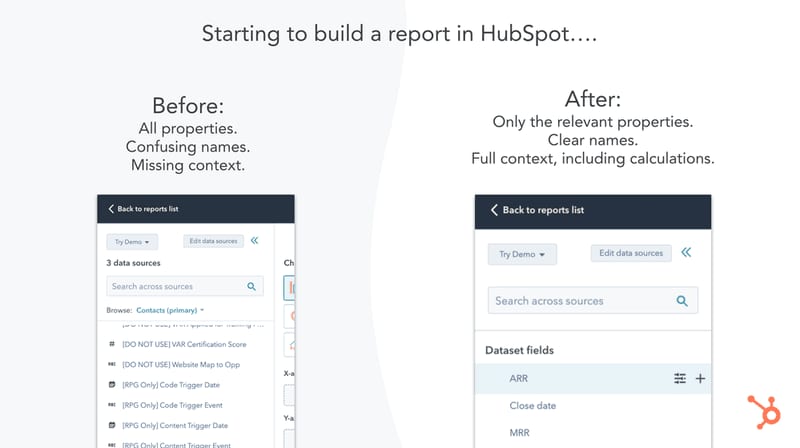Click the text icon beside Code Trigger Event
This screenshot has width=800, height=448.
point(112,405)
